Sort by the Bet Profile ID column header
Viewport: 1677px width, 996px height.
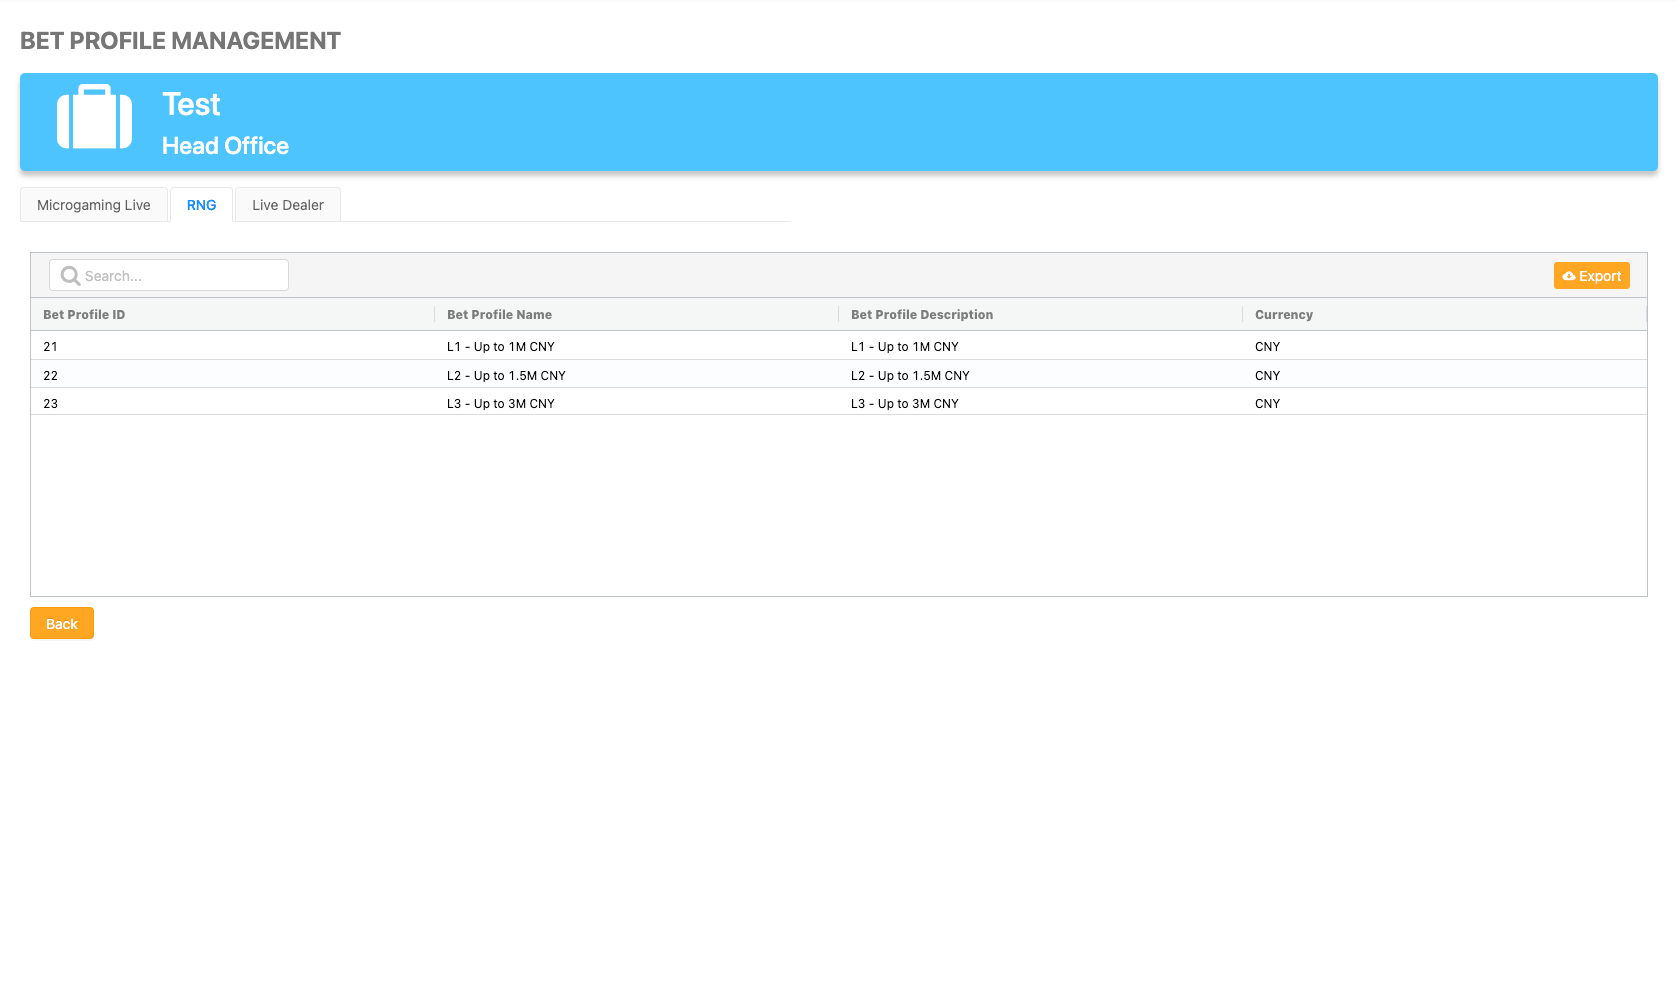(x=84, y=314)
